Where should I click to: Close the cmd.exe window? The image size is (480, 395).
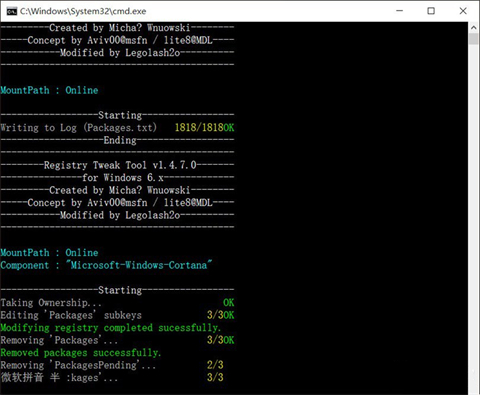[x=463, y=11]
